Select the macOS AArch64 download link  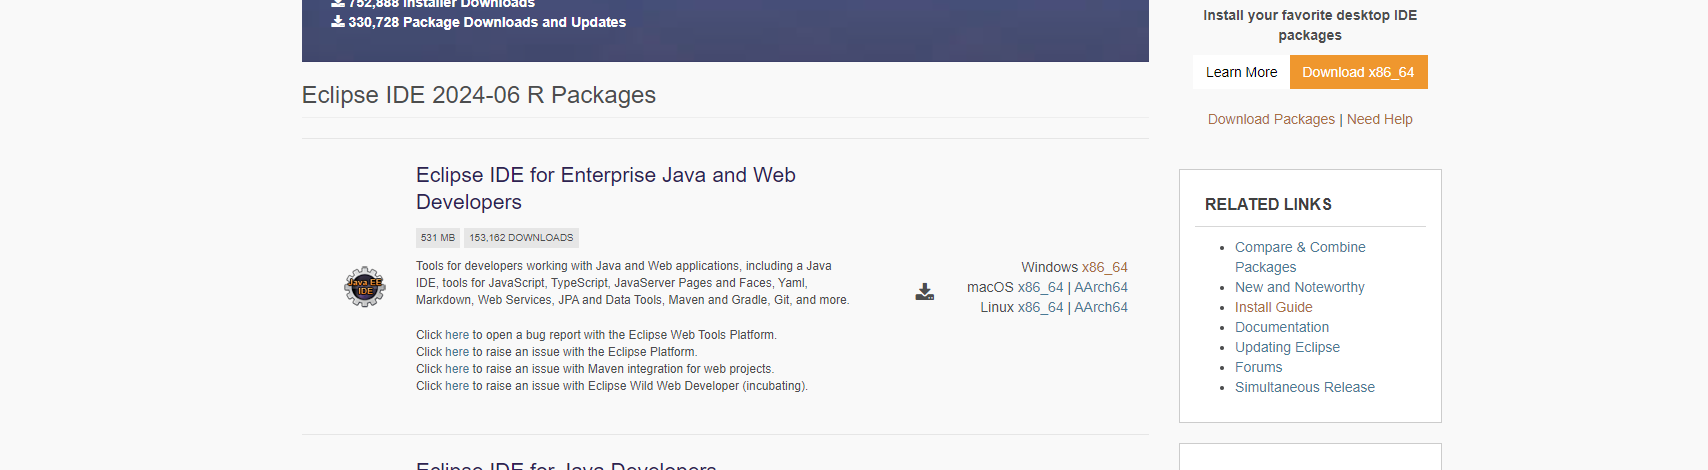pos(1100,287)
